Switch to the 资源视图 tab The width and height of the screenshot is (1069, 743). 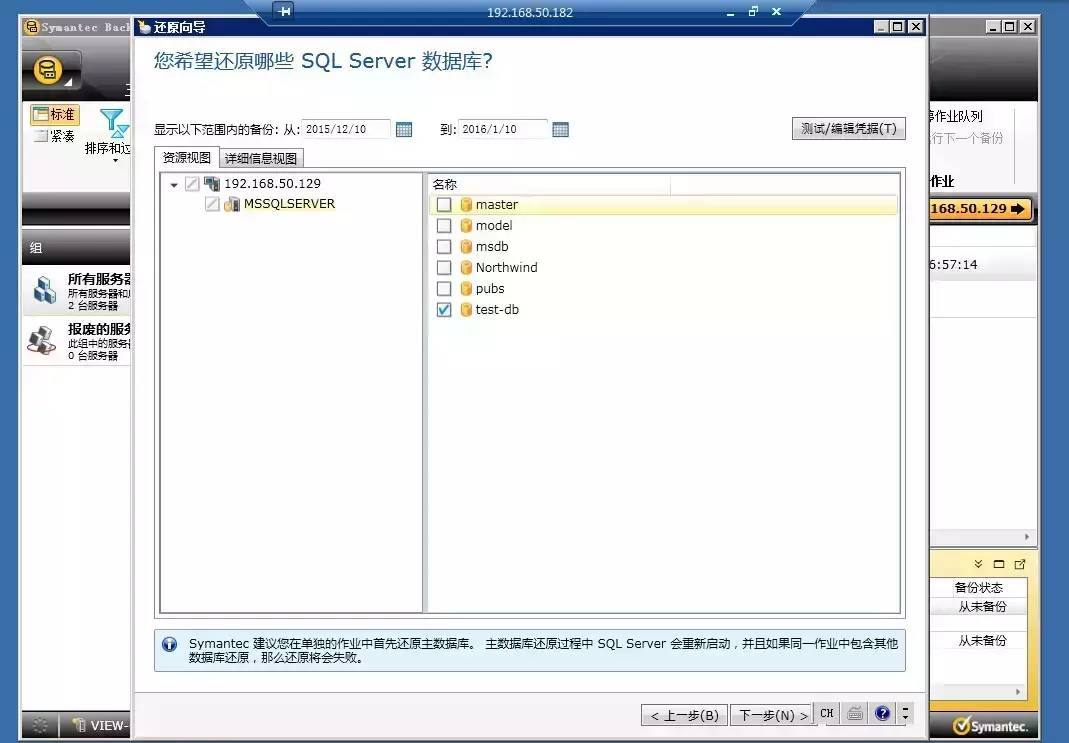point(187,157)
